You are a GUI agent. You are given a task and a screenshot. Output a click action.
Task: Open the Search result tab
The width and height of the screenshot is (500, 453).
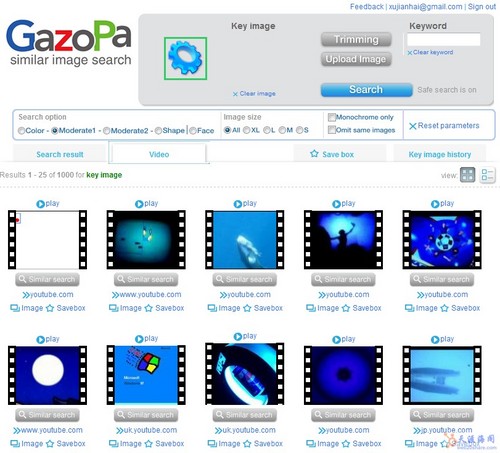coord(60,154)
